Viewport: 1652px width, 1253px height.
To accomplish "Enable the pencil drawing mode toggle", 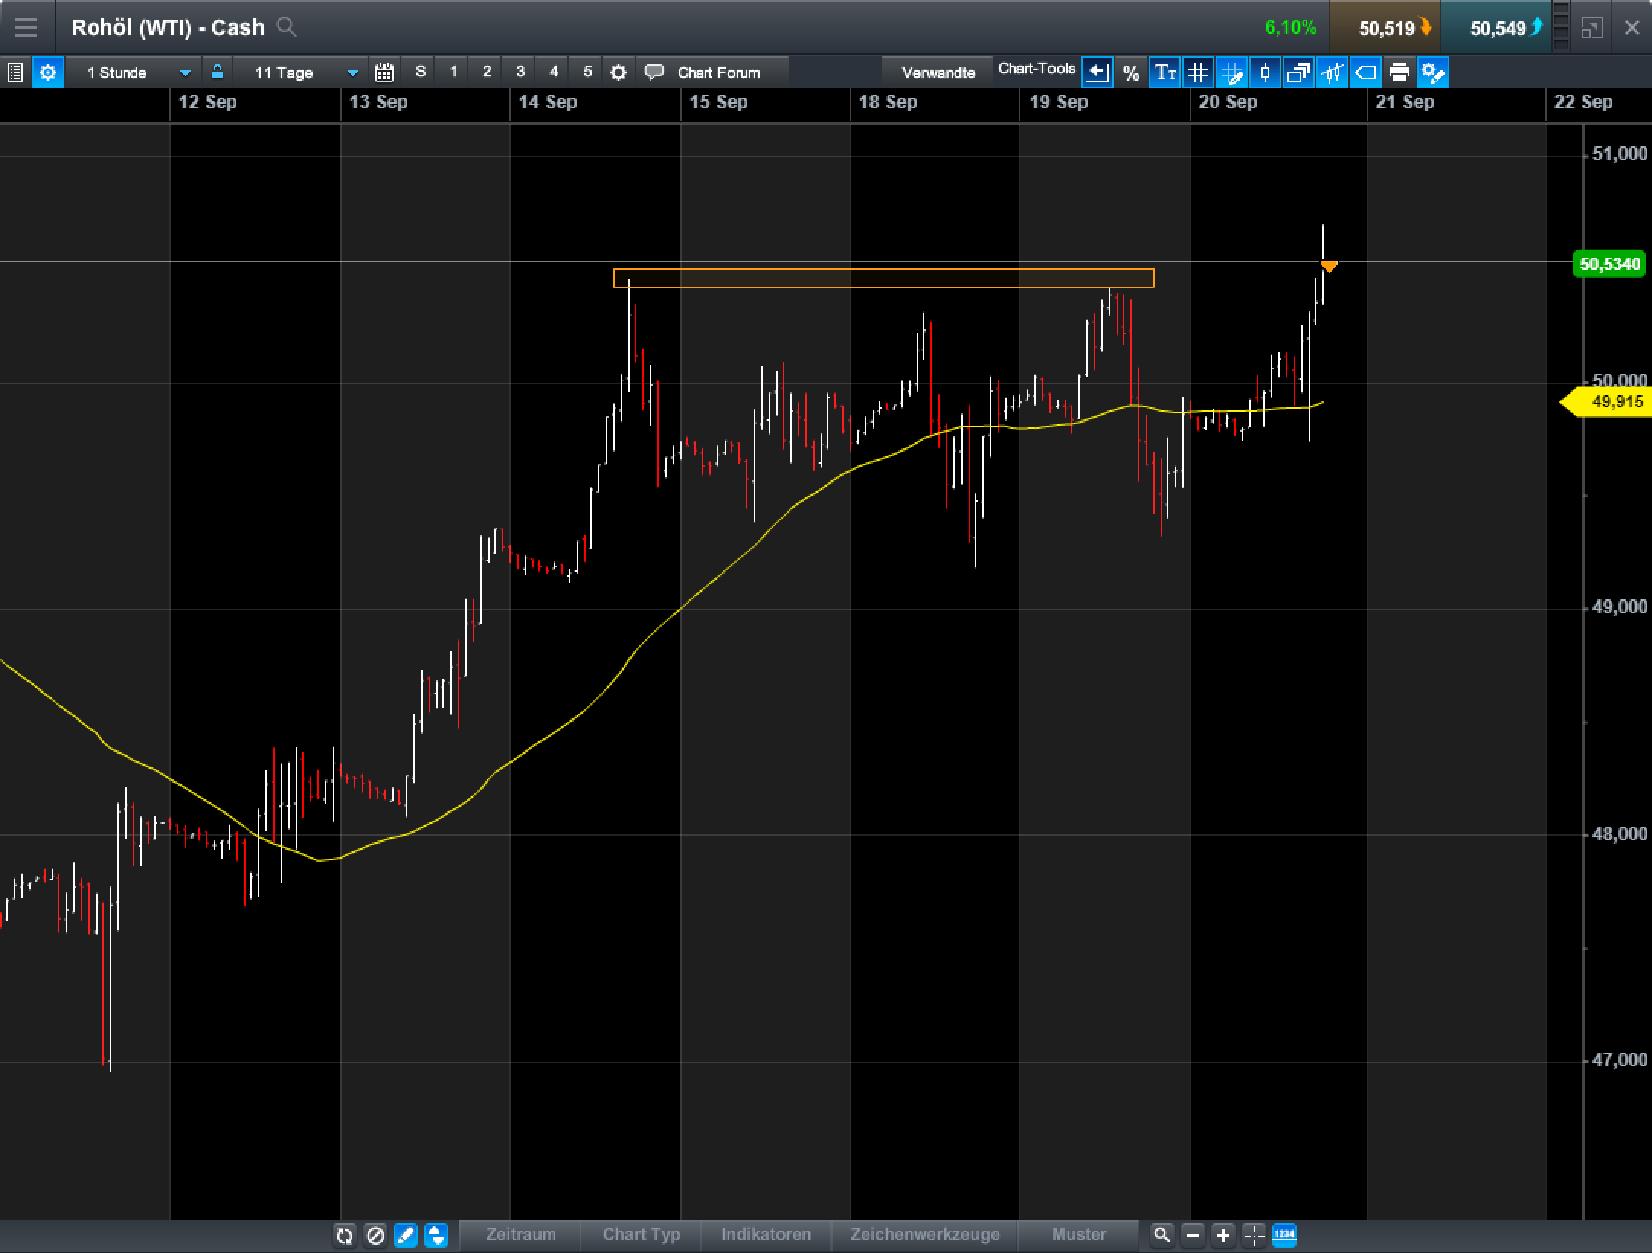I will point(405,1235).
